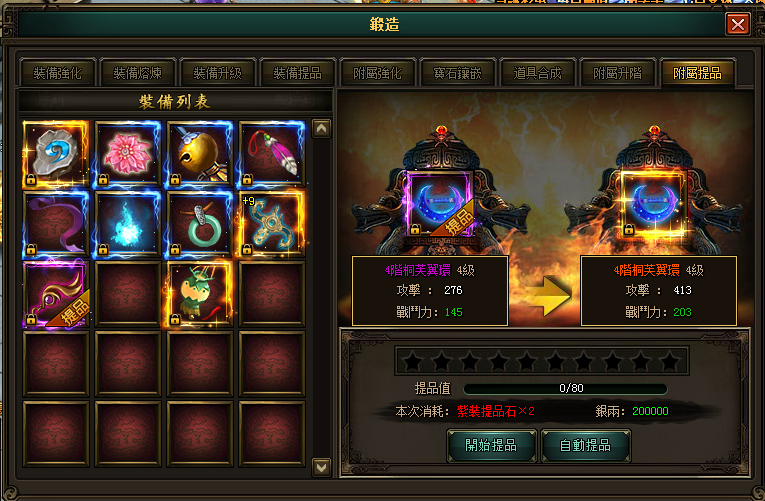
Task: Select the blue flame spirit item
Action: (x=128, y=224)
